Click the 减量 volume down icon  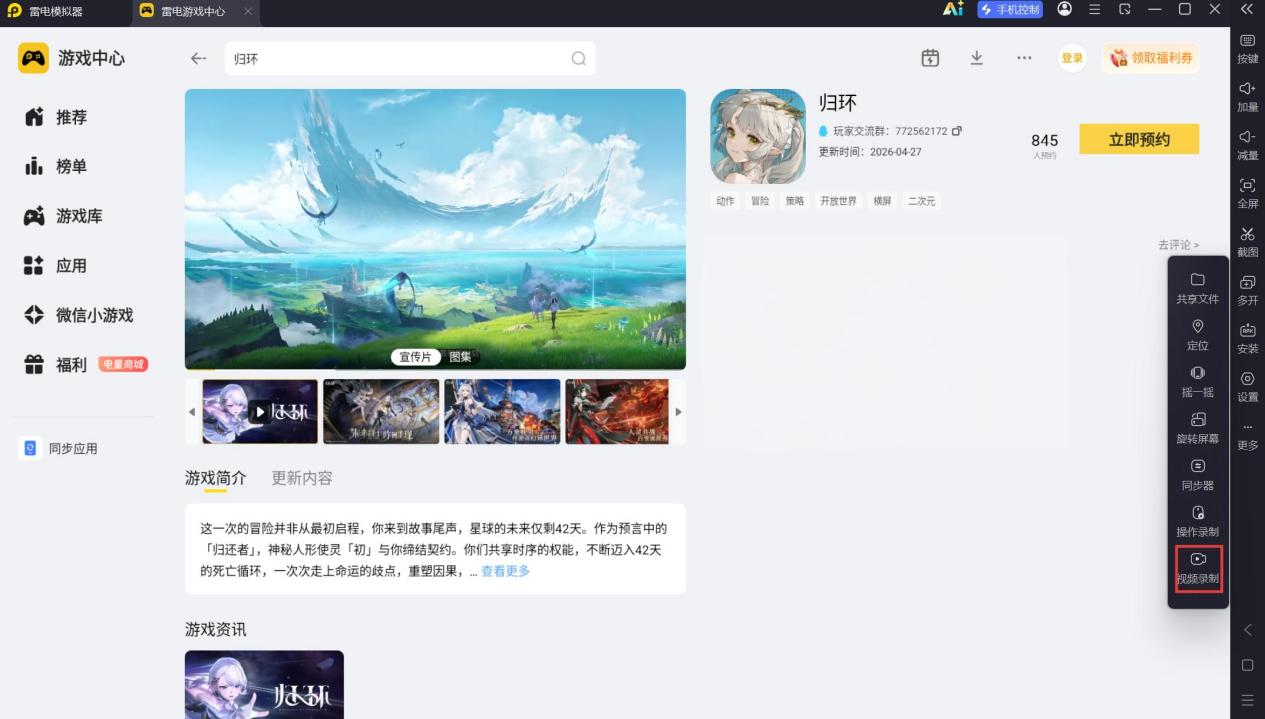coord(1247,145)
